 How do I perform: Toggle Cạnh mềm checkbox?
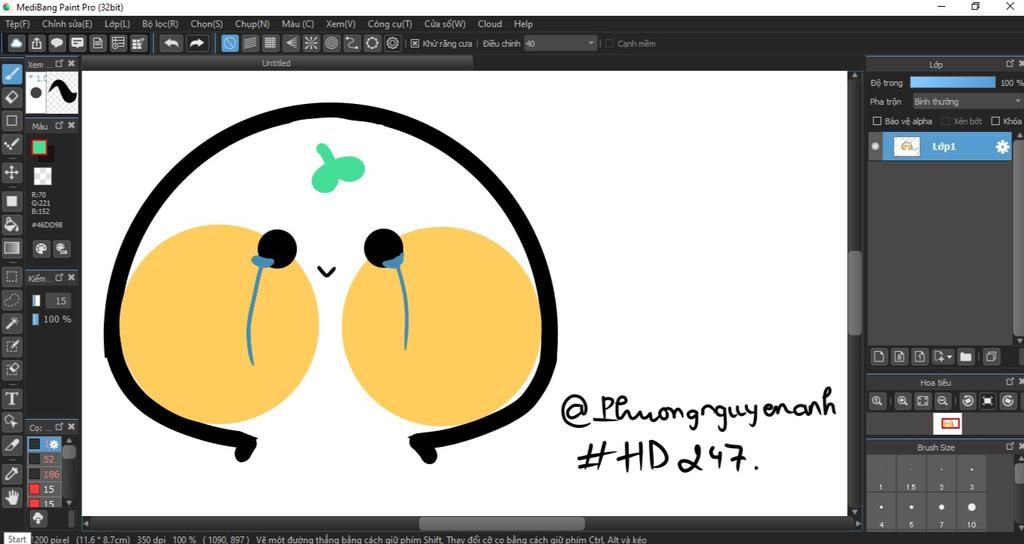click(x=609, y=44)
